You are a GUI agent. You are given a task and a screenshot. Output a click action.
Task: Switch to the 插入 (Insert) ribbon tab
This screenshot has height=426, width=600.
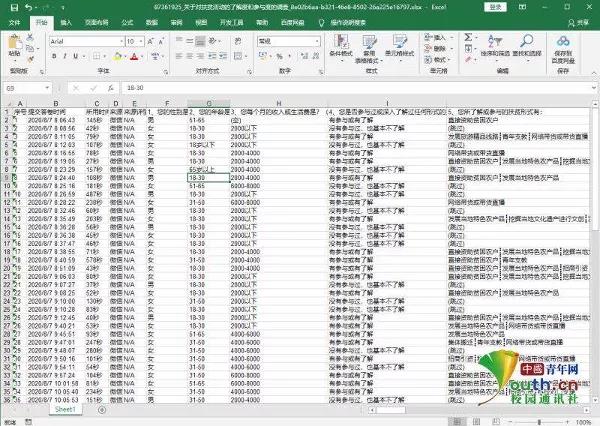66,20
